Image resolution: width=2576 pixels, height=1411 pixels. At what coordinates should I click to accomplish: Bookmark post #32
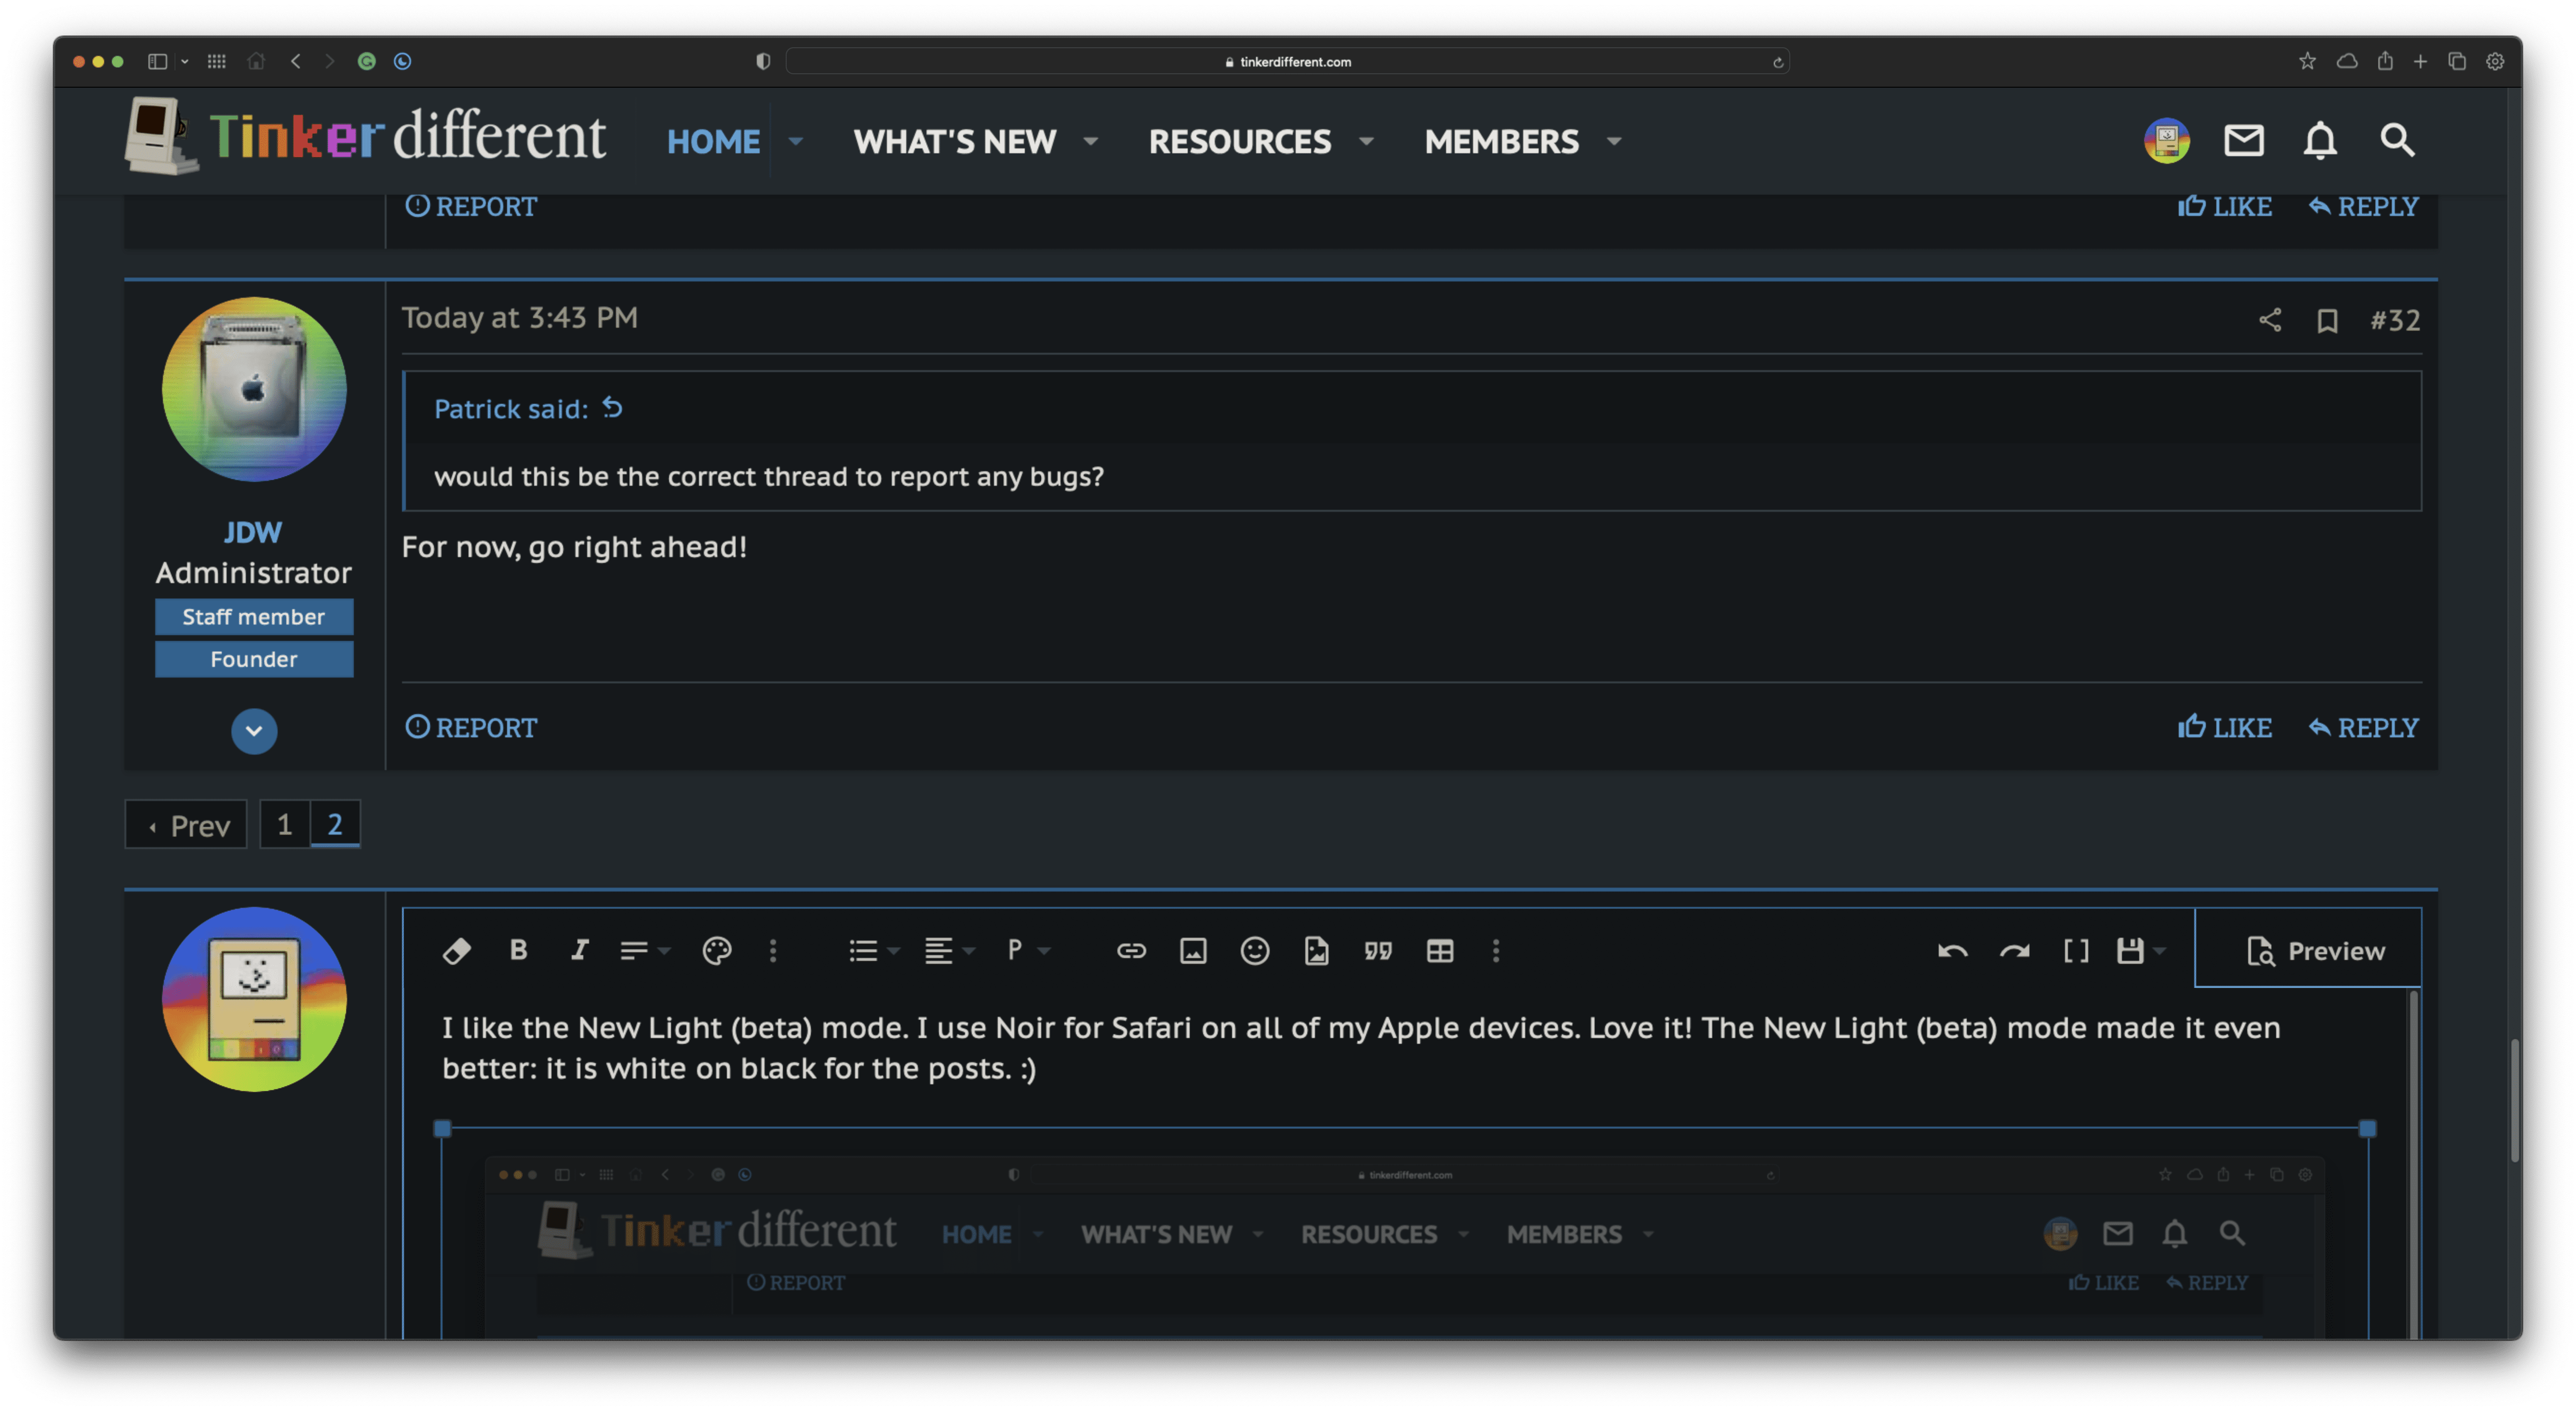2327,320
